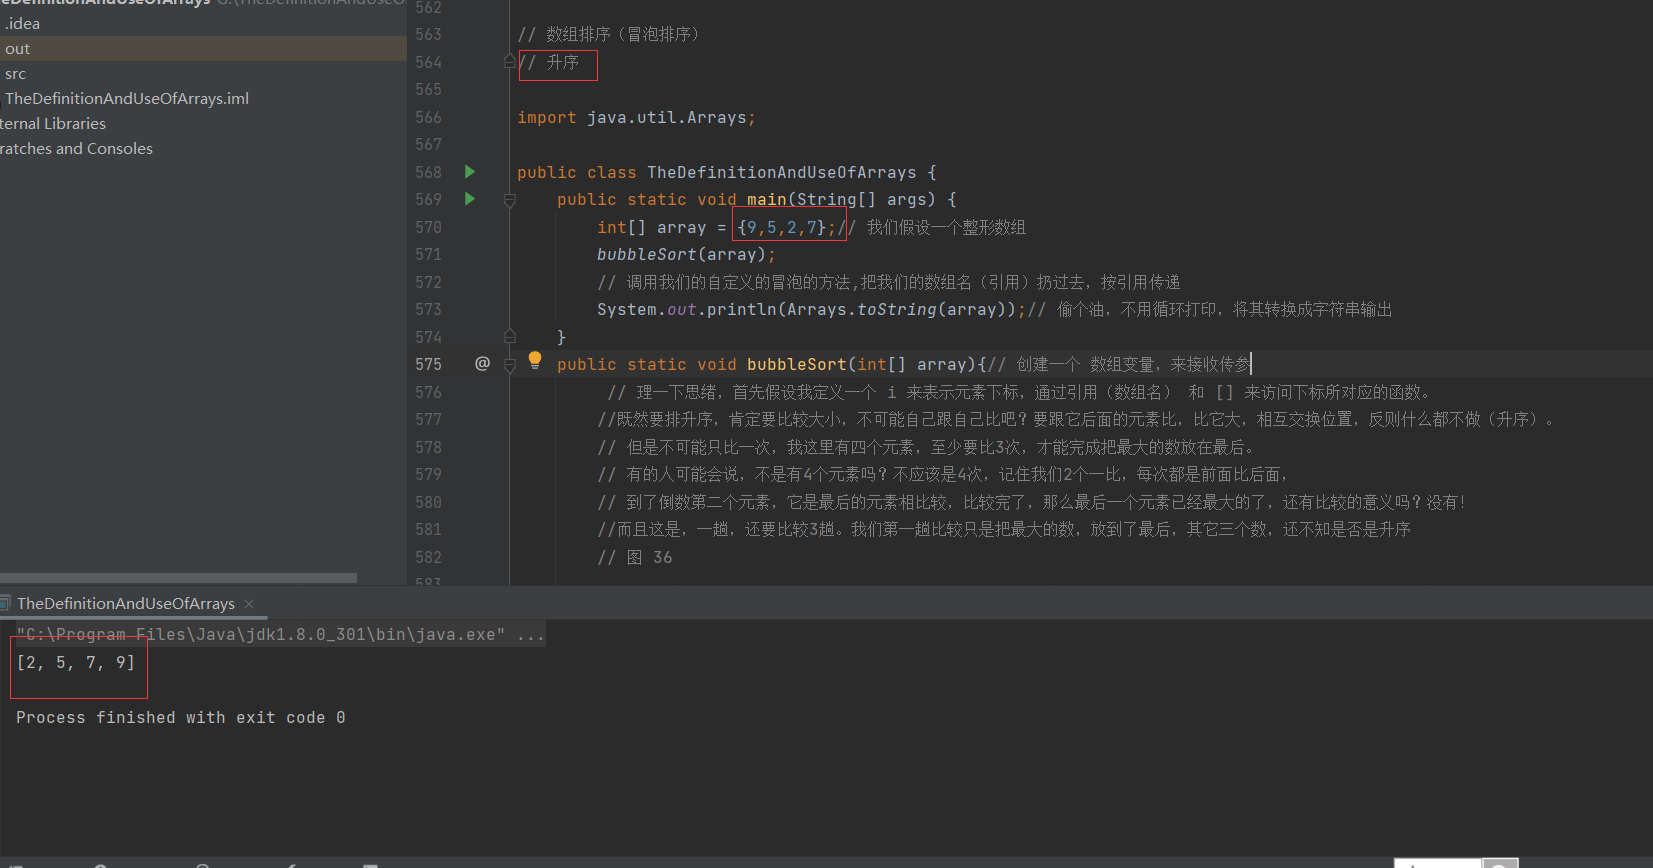Click line number 582 in the gutter
This screenshot has width=1653, height=868.
pyautogui.click(x=428, y=557)
